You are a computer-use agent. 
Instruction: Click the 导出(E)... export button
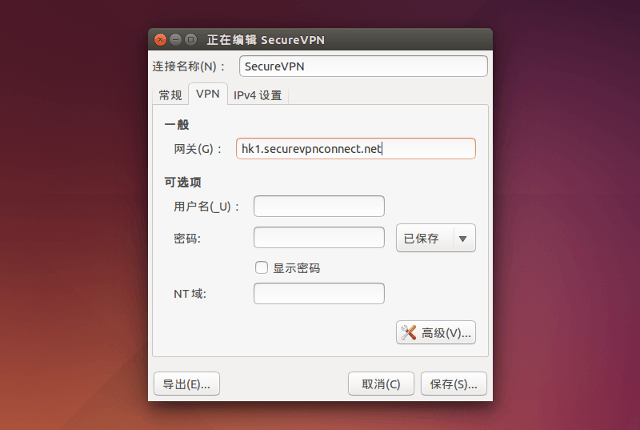pyautogui.click(x=187, y=384)
